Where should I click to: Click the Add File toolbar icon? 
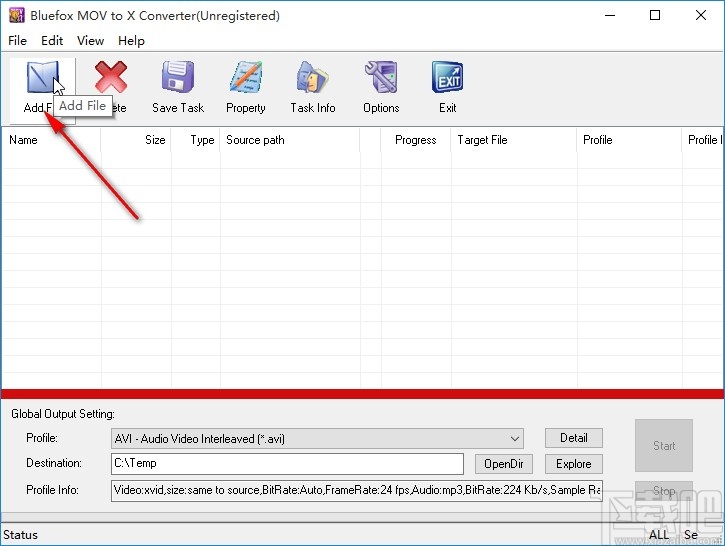tap(42, 77)
